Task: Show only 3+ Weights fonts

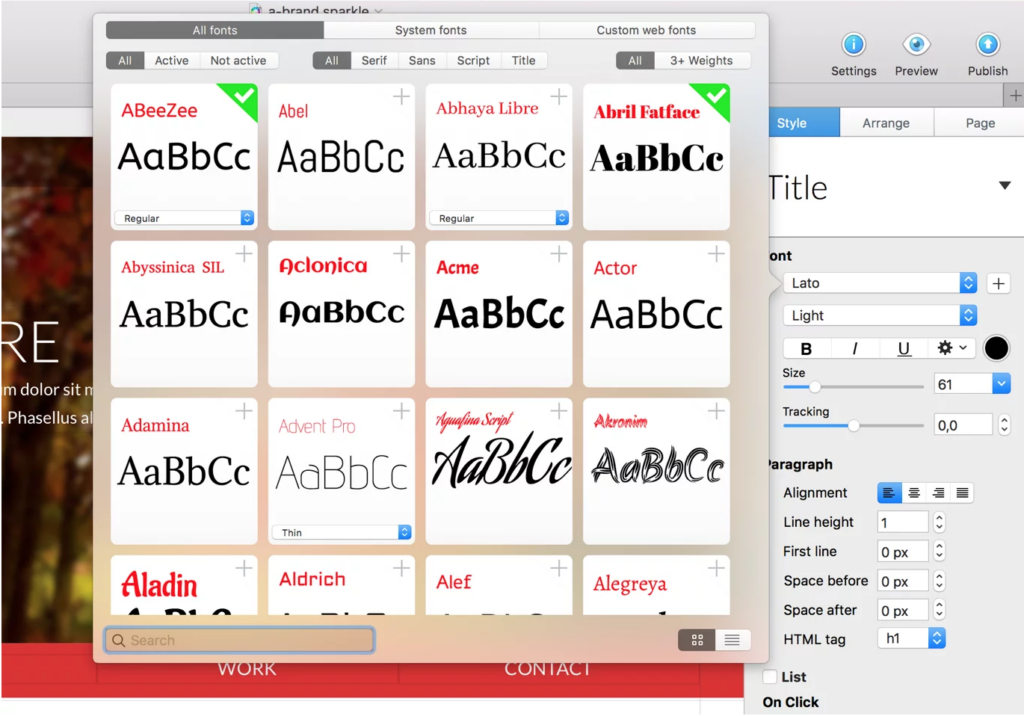Action: pos(701,61)
